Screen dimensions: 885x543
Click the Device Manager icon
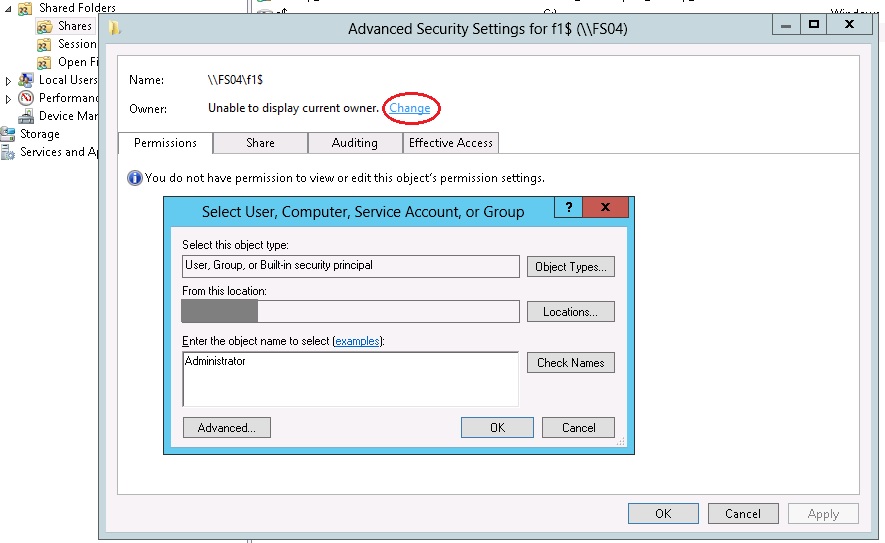[25, 116]
